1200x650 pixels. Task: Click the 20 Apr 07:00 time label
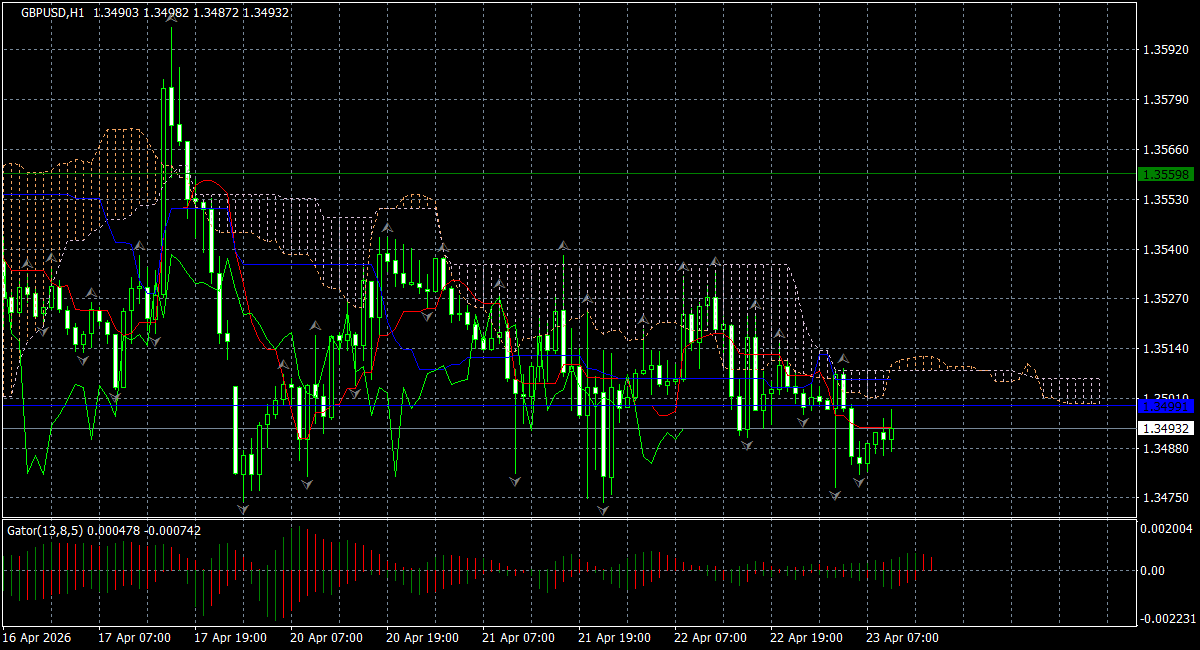326,637
